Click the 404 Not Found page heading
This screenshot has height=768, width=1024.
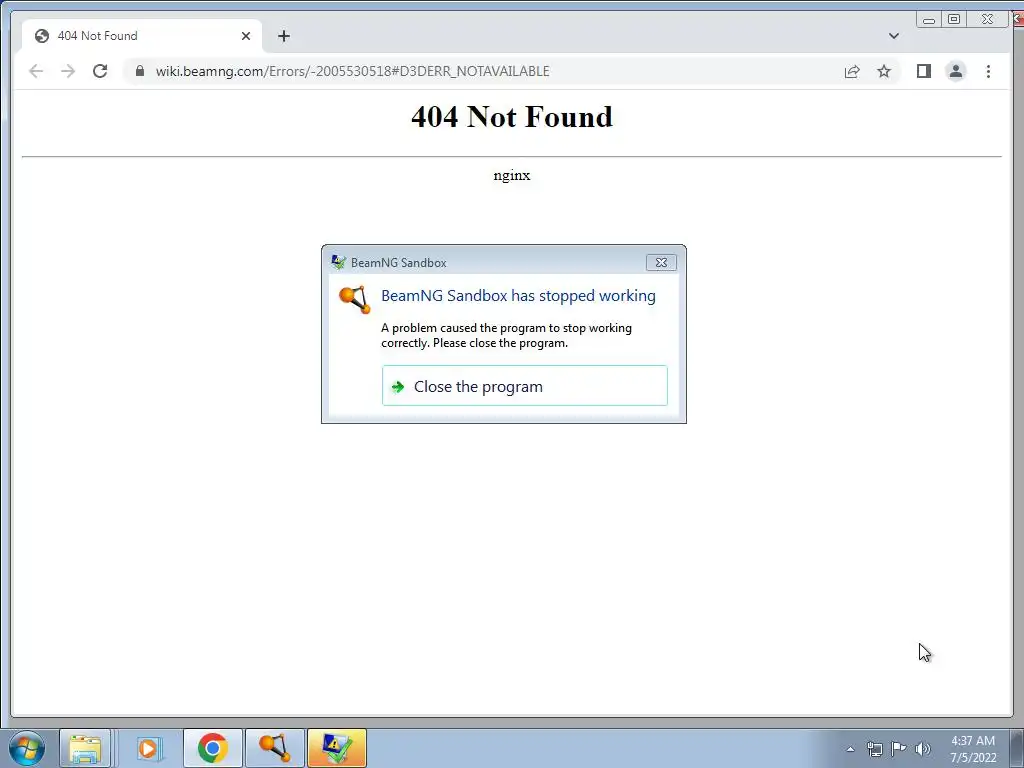[512, 117]
